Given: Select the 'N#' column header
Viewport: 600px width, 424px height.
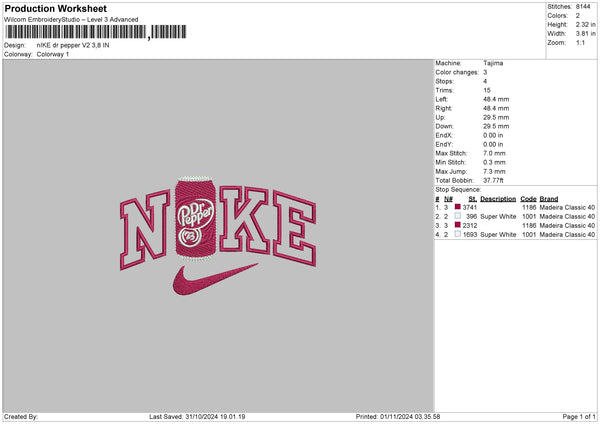Looking at the screenshot, I should point(448,199).
